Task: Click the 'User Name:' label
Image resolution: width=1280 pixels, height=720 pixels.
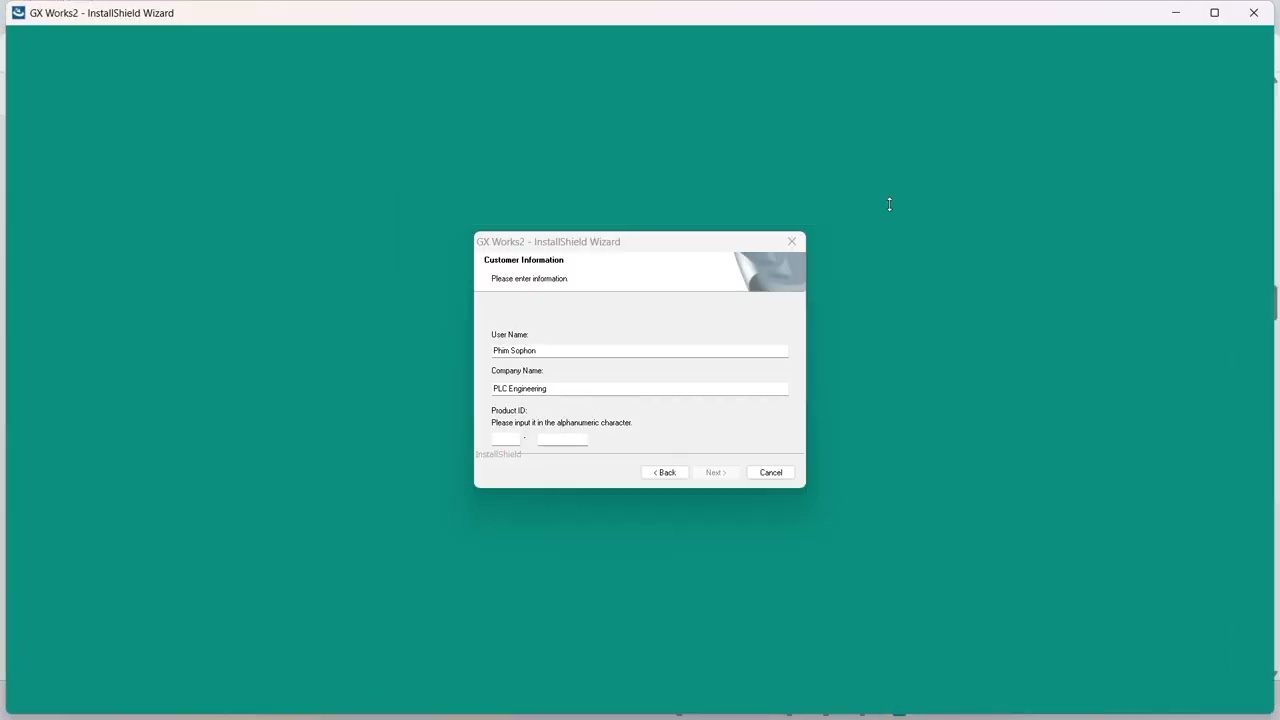Action: pyautogui.click(x=510, y=335)
